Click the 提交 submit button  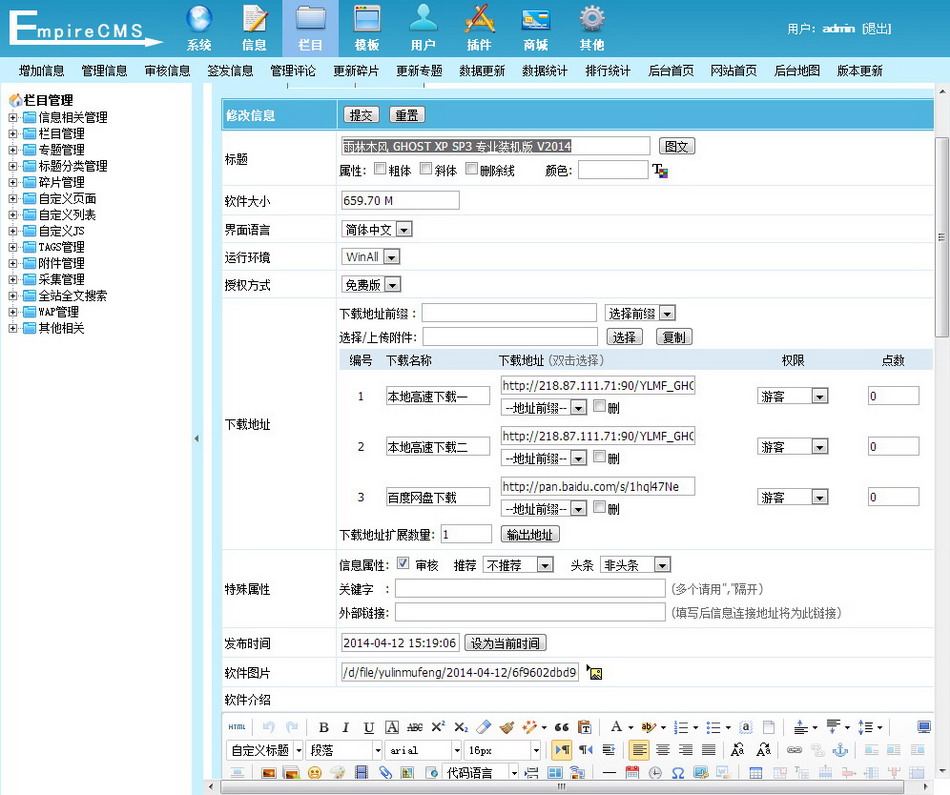tap(361, 115)
